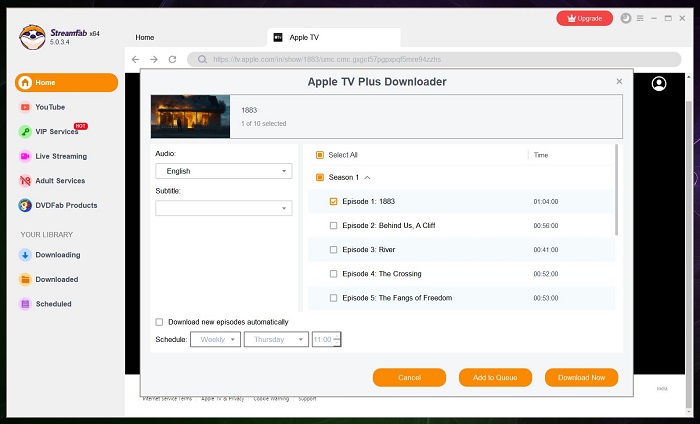Image resolution: width=700 pixels, height=424 pixels.
Task: Click the 1883 burning house thumbnail
Action: point(191,116)
